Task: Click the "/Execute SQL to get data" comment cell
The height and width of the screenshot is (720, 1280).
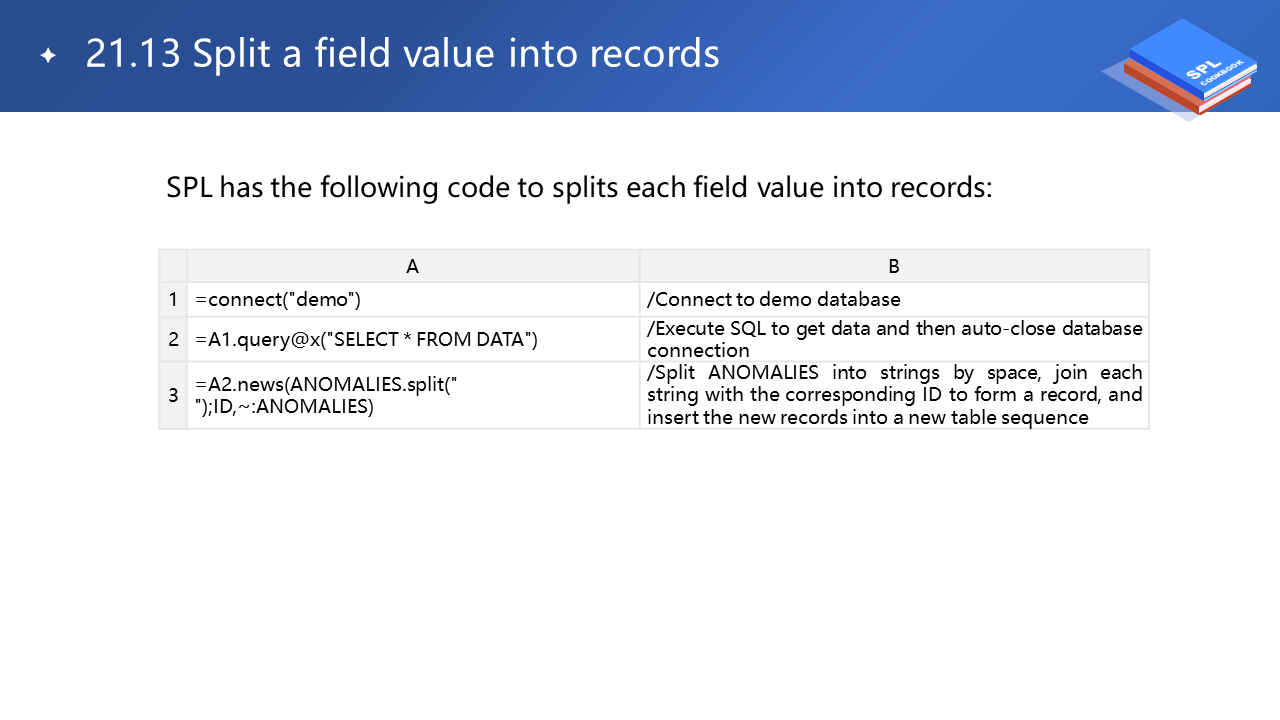Action: [894, 339]
